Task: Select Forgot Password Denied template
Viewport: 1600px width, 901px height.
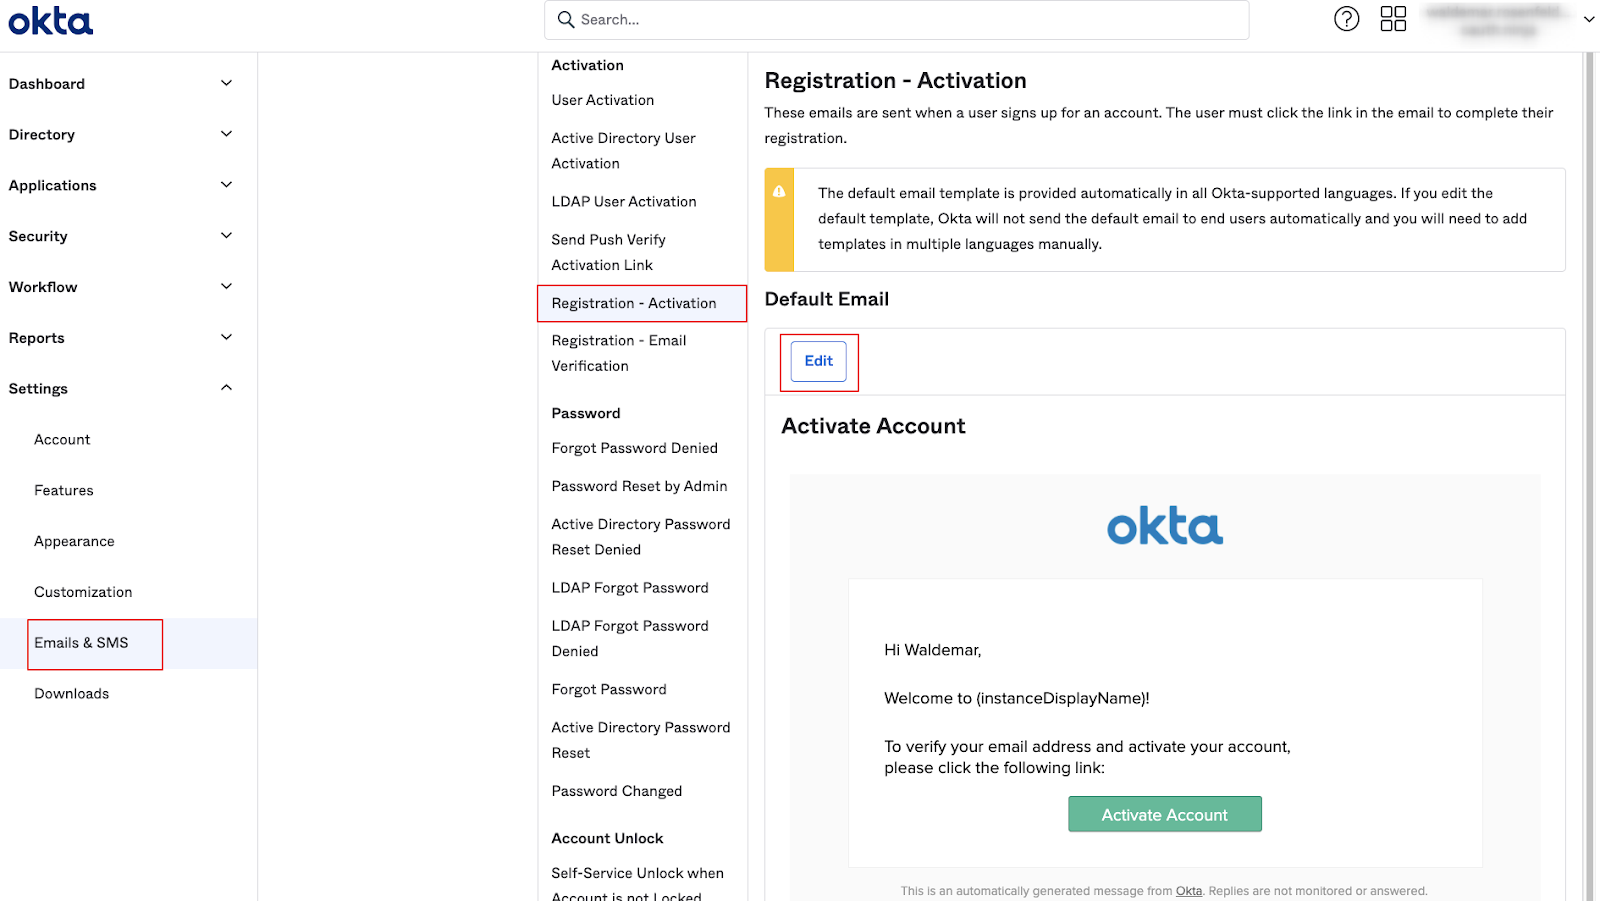Action: tap(635, 448)
